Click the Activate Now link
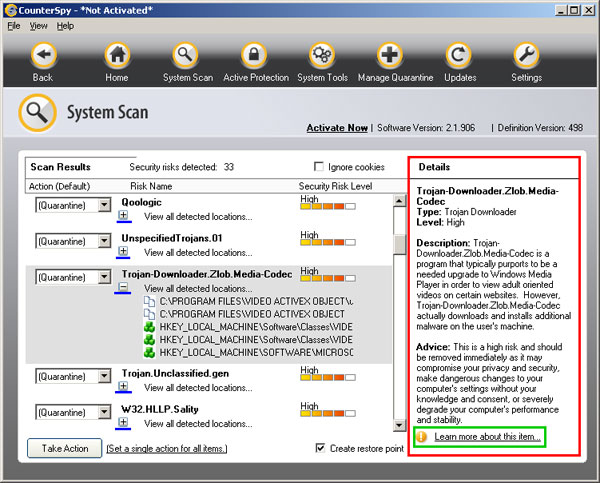The width and height of the screenshot is (600, 483). tap(337, 128)
